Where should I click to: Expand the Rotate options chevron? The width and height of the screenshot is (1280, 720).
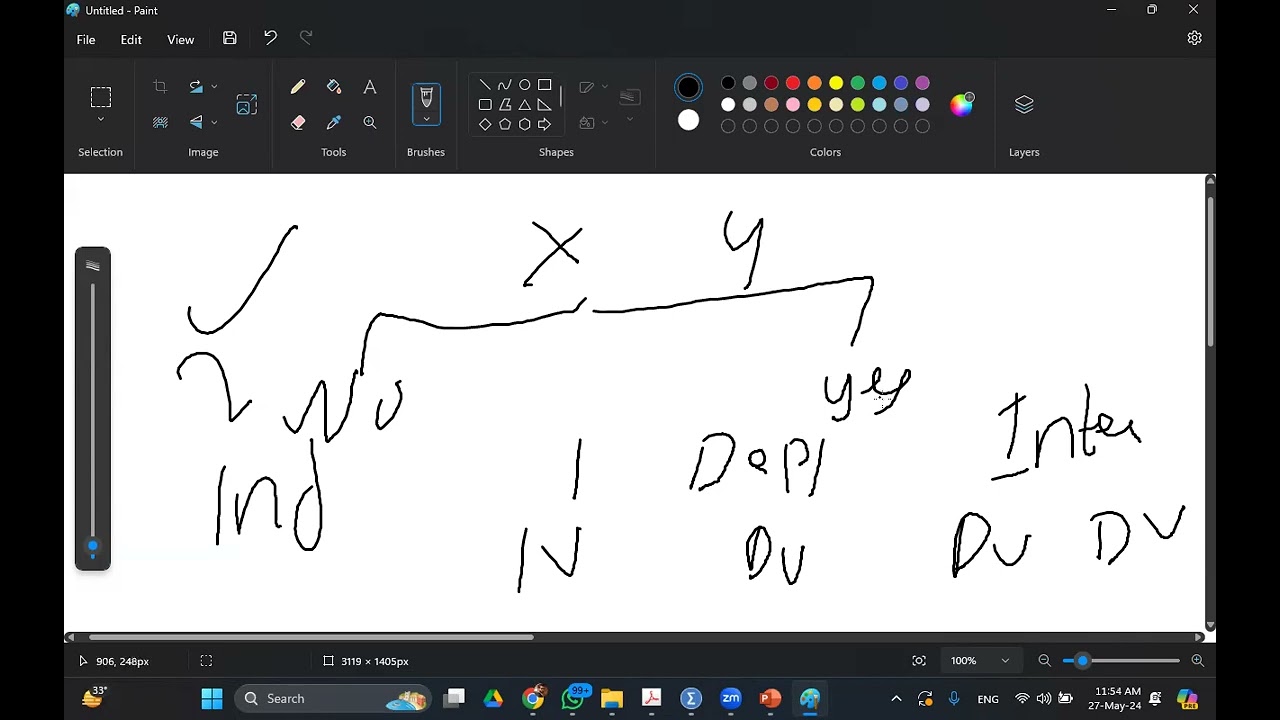coord(214,88)
